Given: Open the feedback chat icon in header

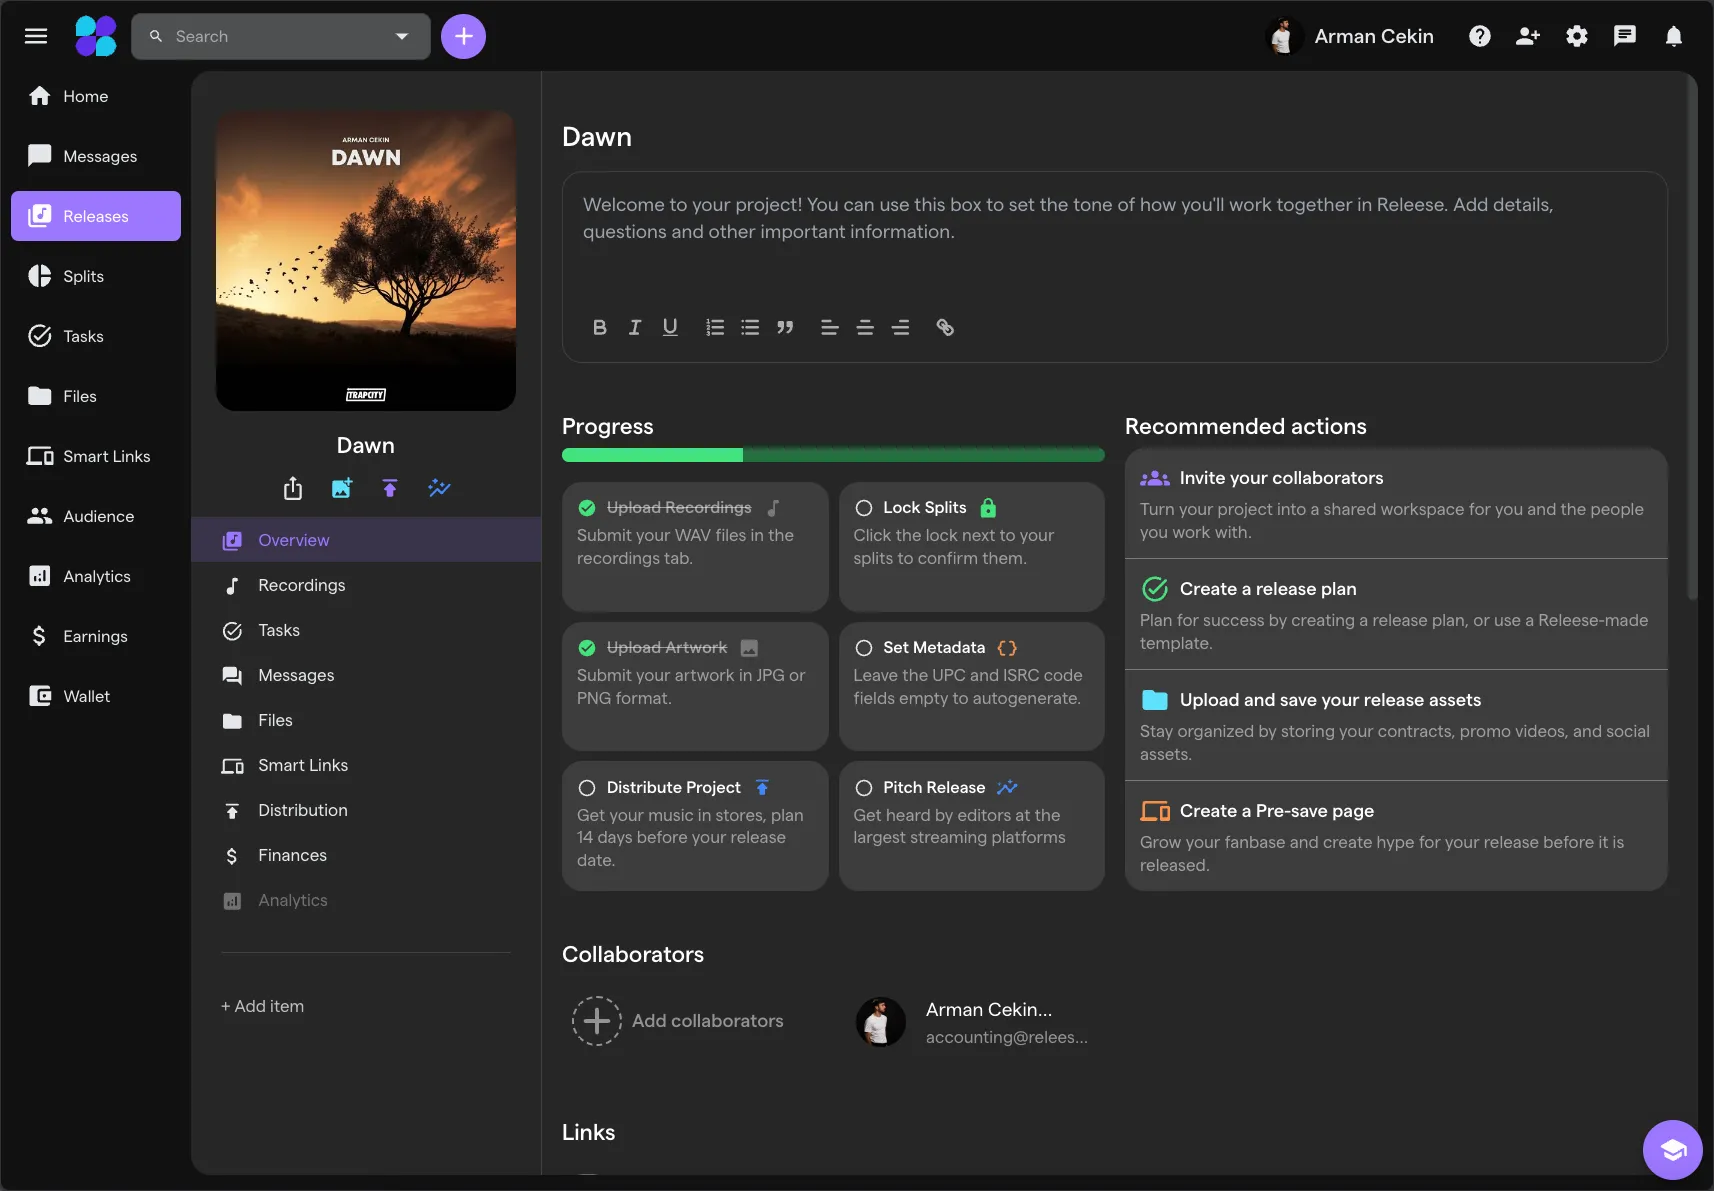Looking at the screenshot, I should tap(1625, 36).
